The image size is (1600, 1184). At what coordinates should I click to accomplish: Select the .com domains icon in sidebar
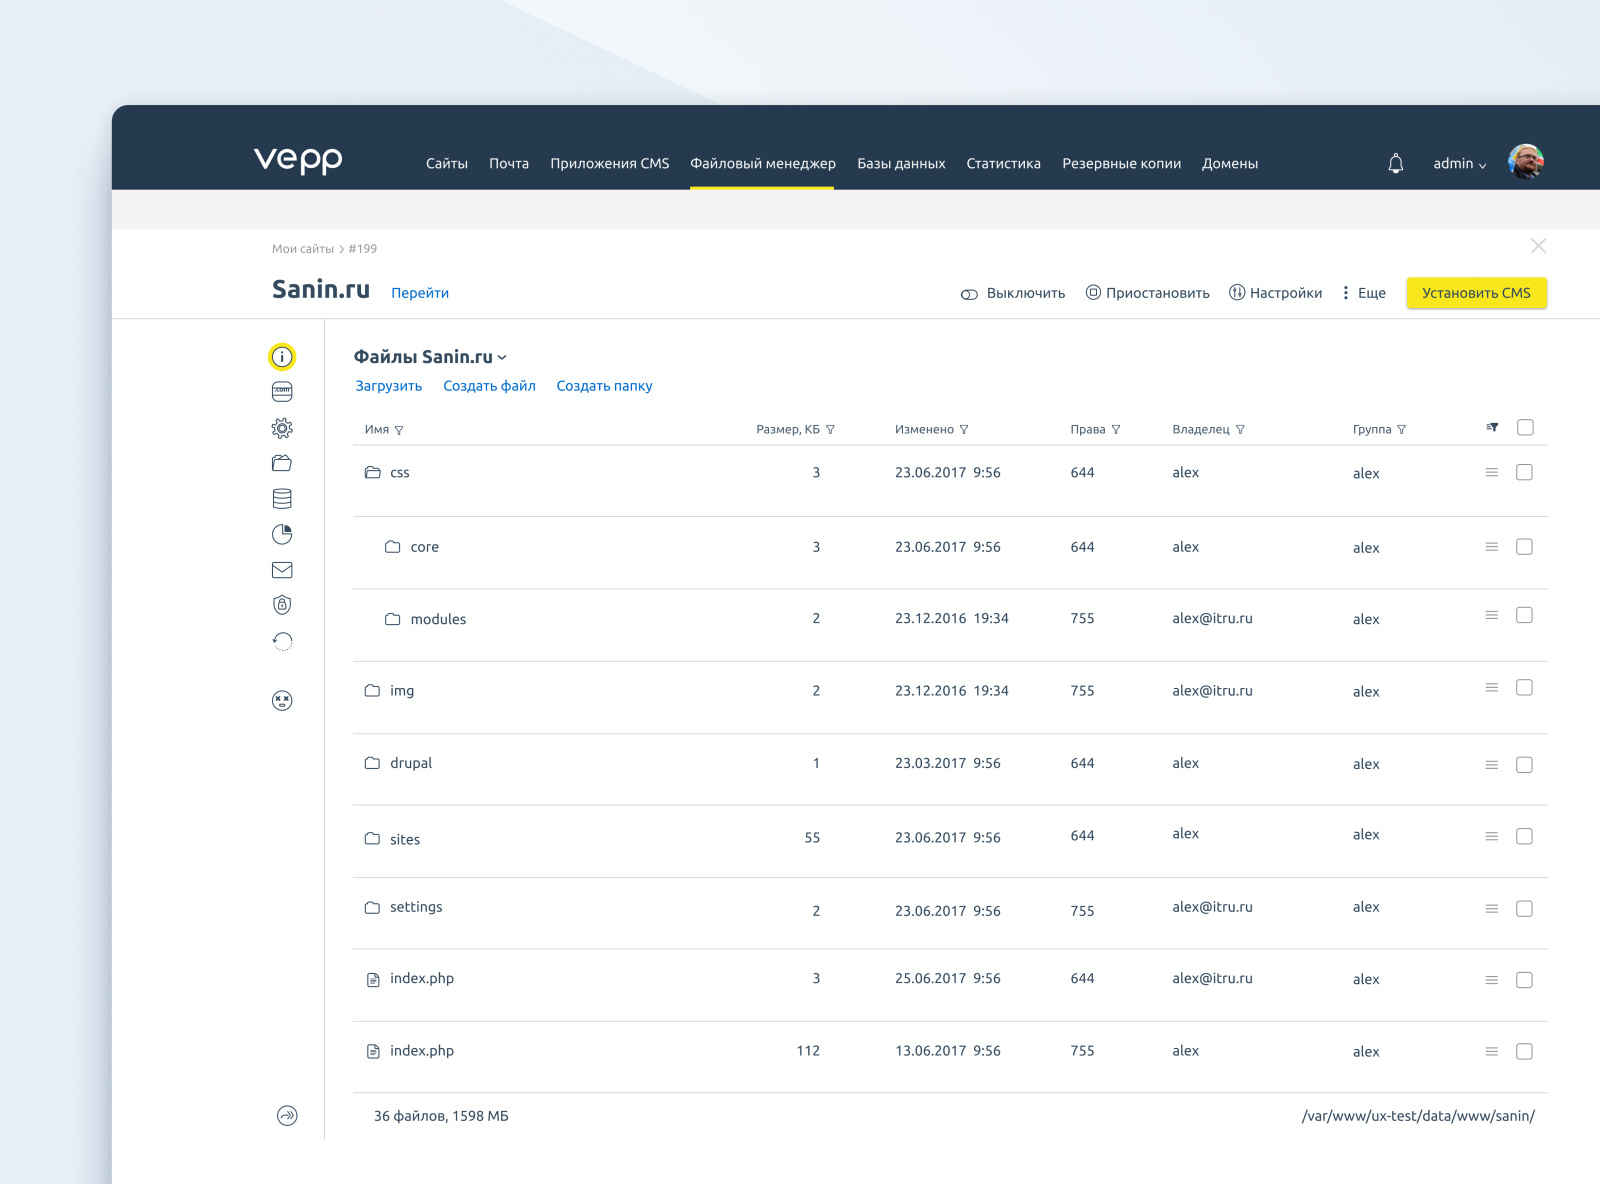(283, 391)
